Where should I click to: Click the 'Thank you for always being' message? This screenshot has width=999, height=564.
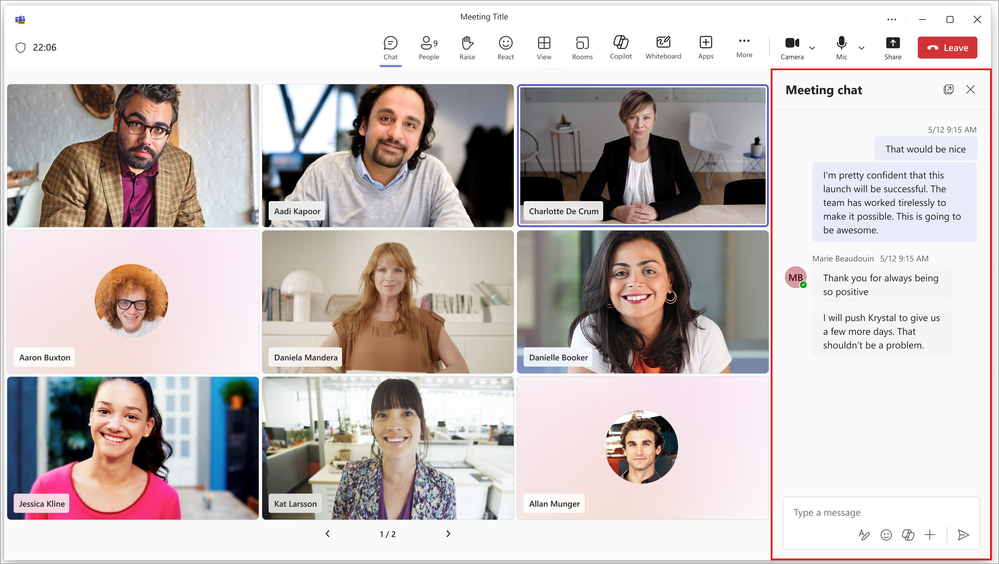(x=882, y=284)
